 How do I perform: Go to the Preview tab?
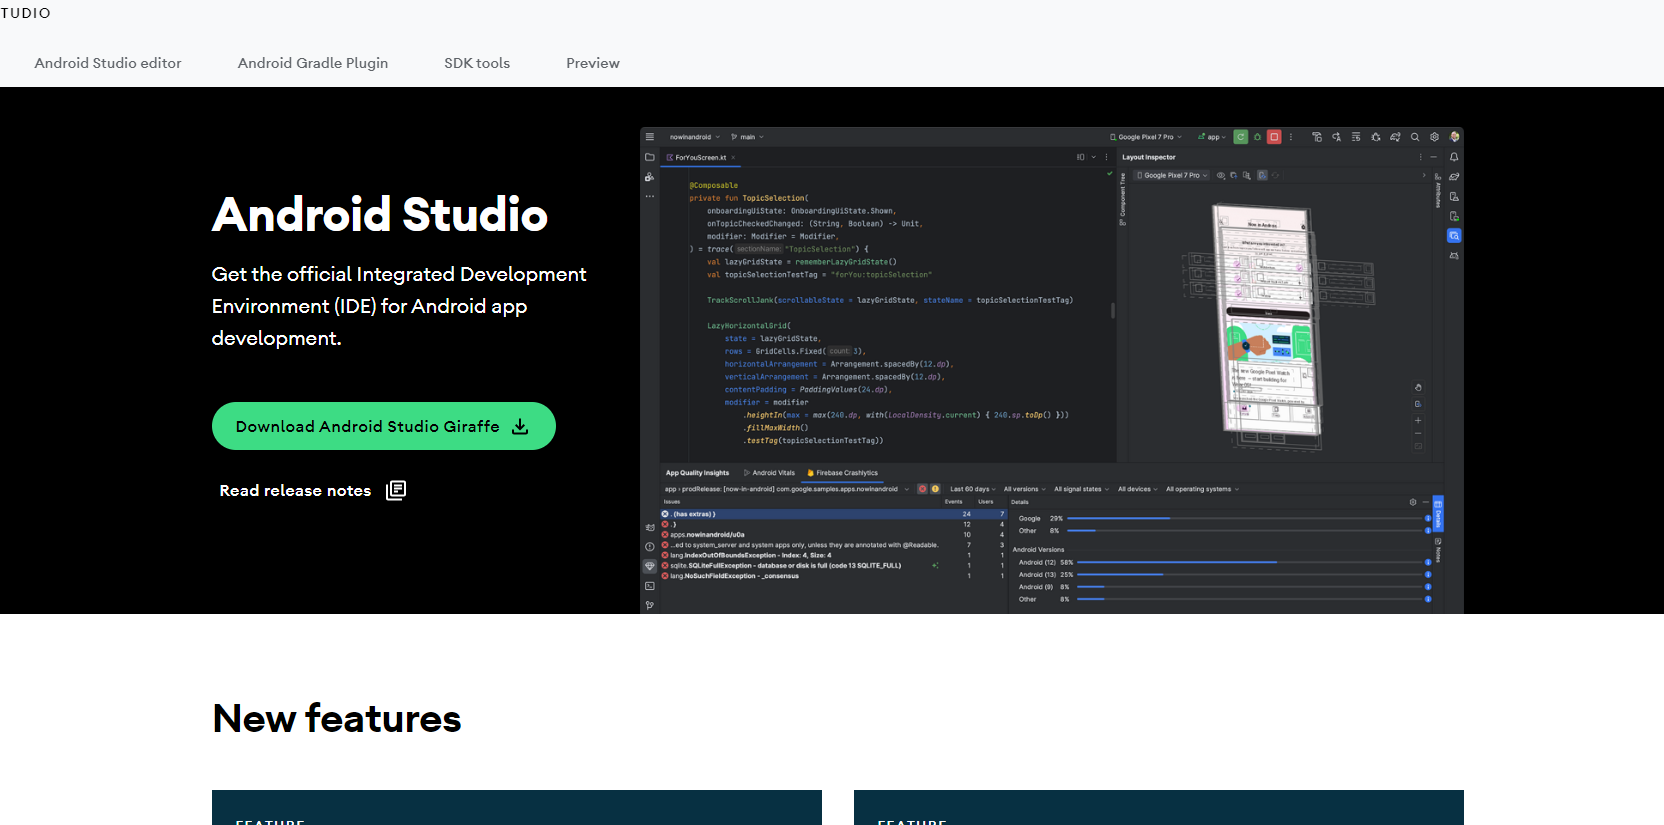pyautogui.click(x=593, y=63)
